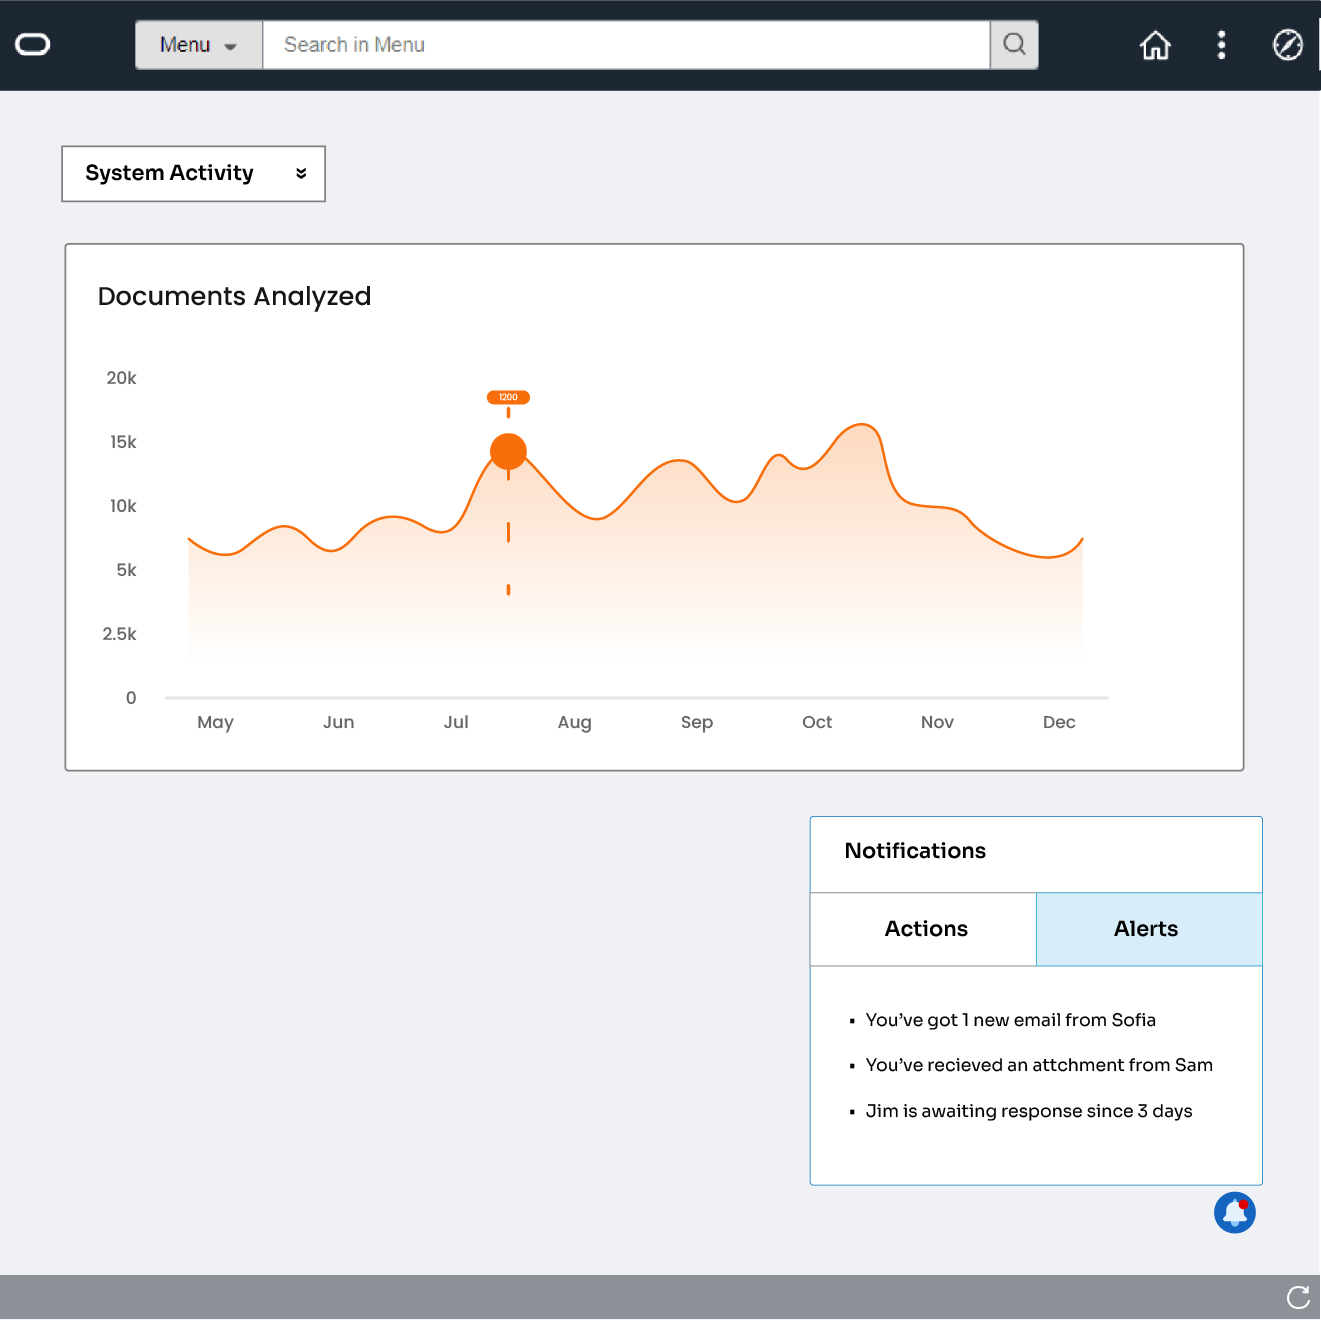The image size is (1321, 1320).
Task: Click the highlighted orange chart data point
Action: click(x=508, y=452)
